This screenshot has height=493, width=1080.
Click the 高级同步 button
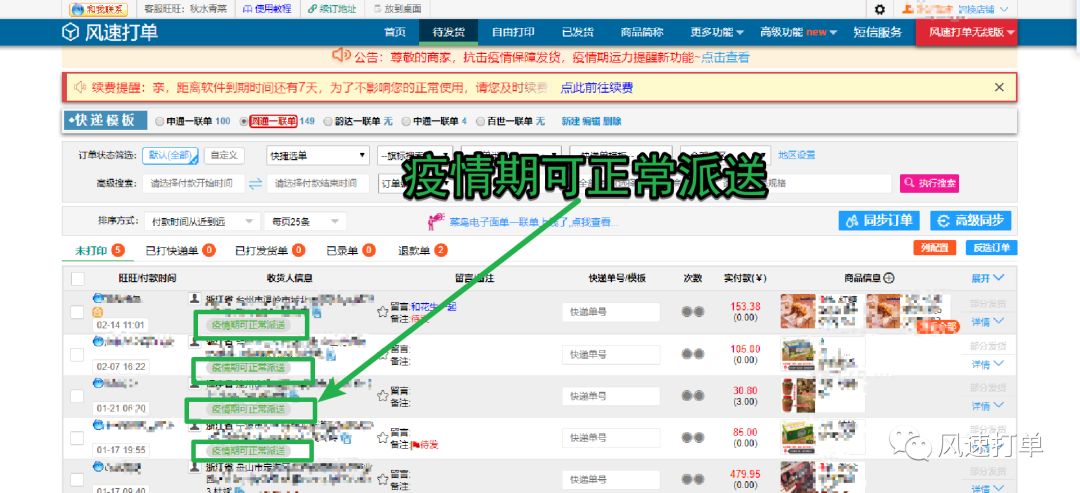pyautogui.click(x=970, y=220)
